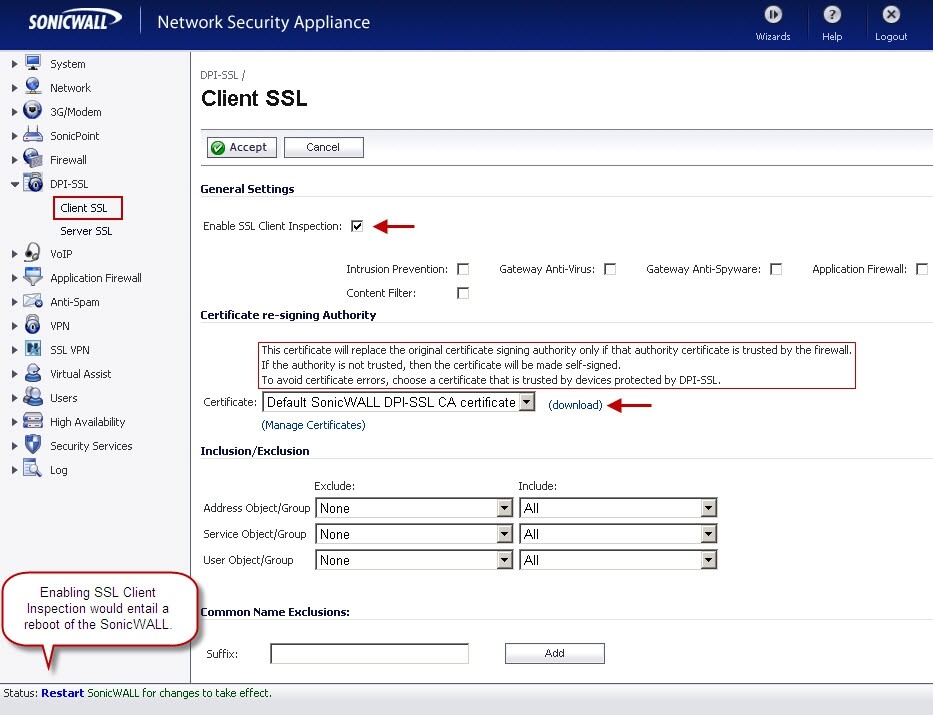Screen dimensions: 933x715
Task: Click the Help icon
Action: pyautogui.click(x=831, y=22)
